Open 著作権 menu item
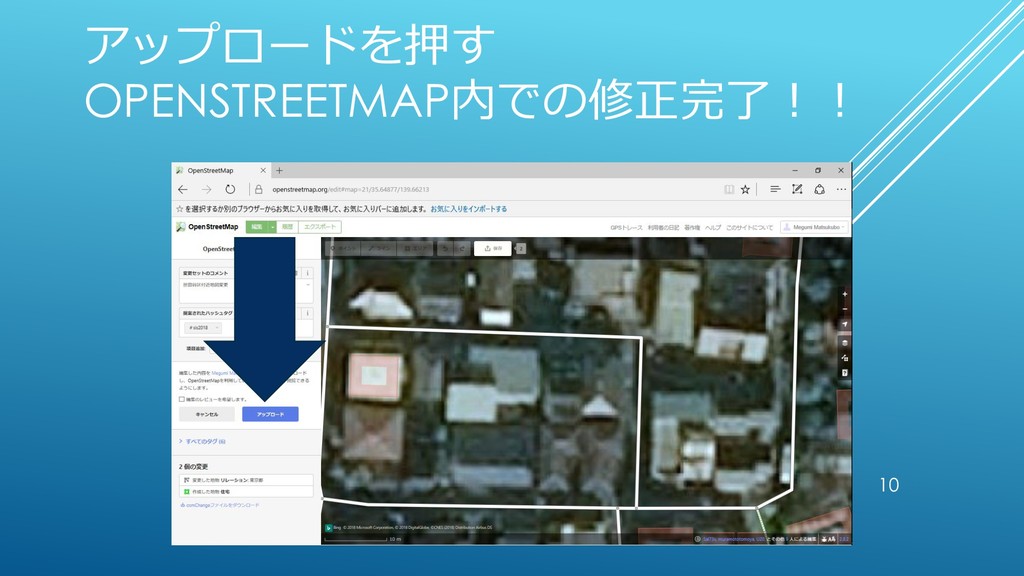Viewport: 1024px width, 576px height. [692, 227]
